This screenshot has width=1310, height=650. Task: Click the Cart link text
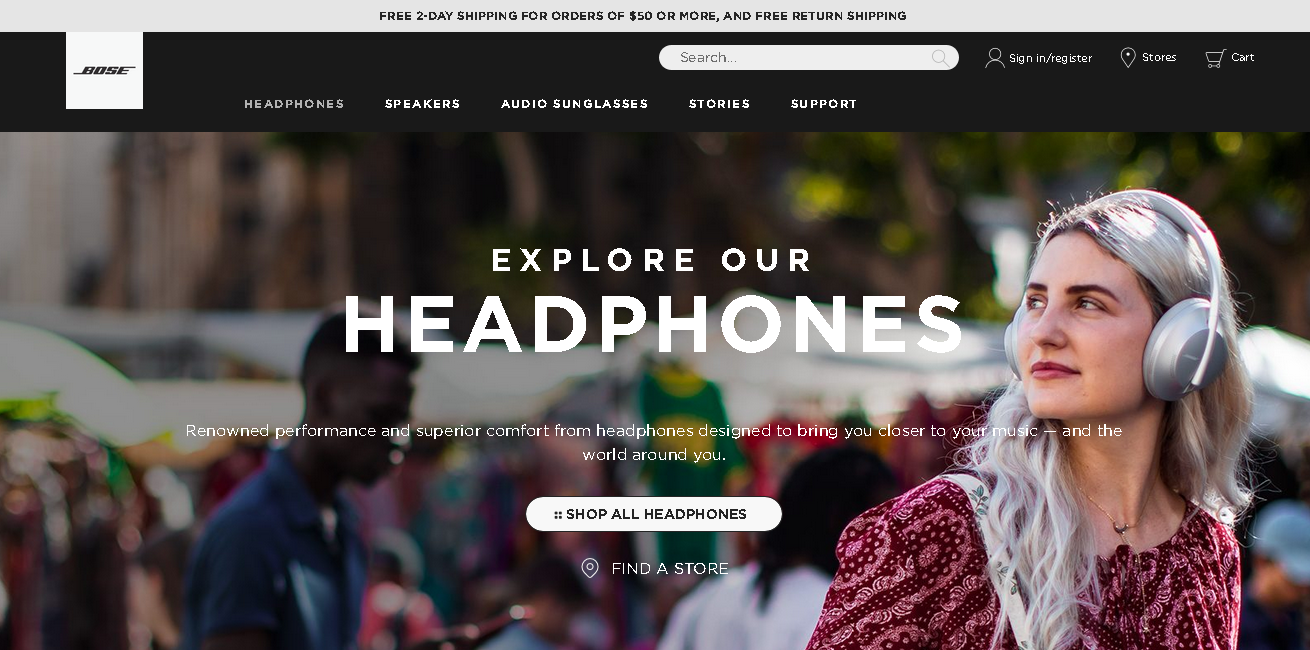click(1243, 57)
